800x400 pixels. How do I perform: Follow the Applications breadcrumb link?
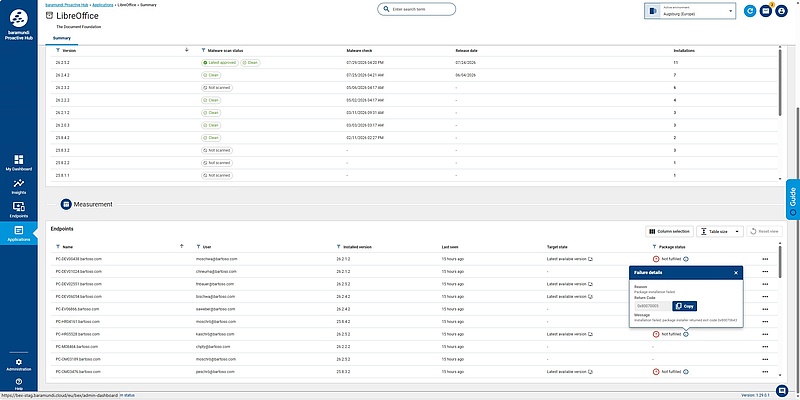coord(103,5)
